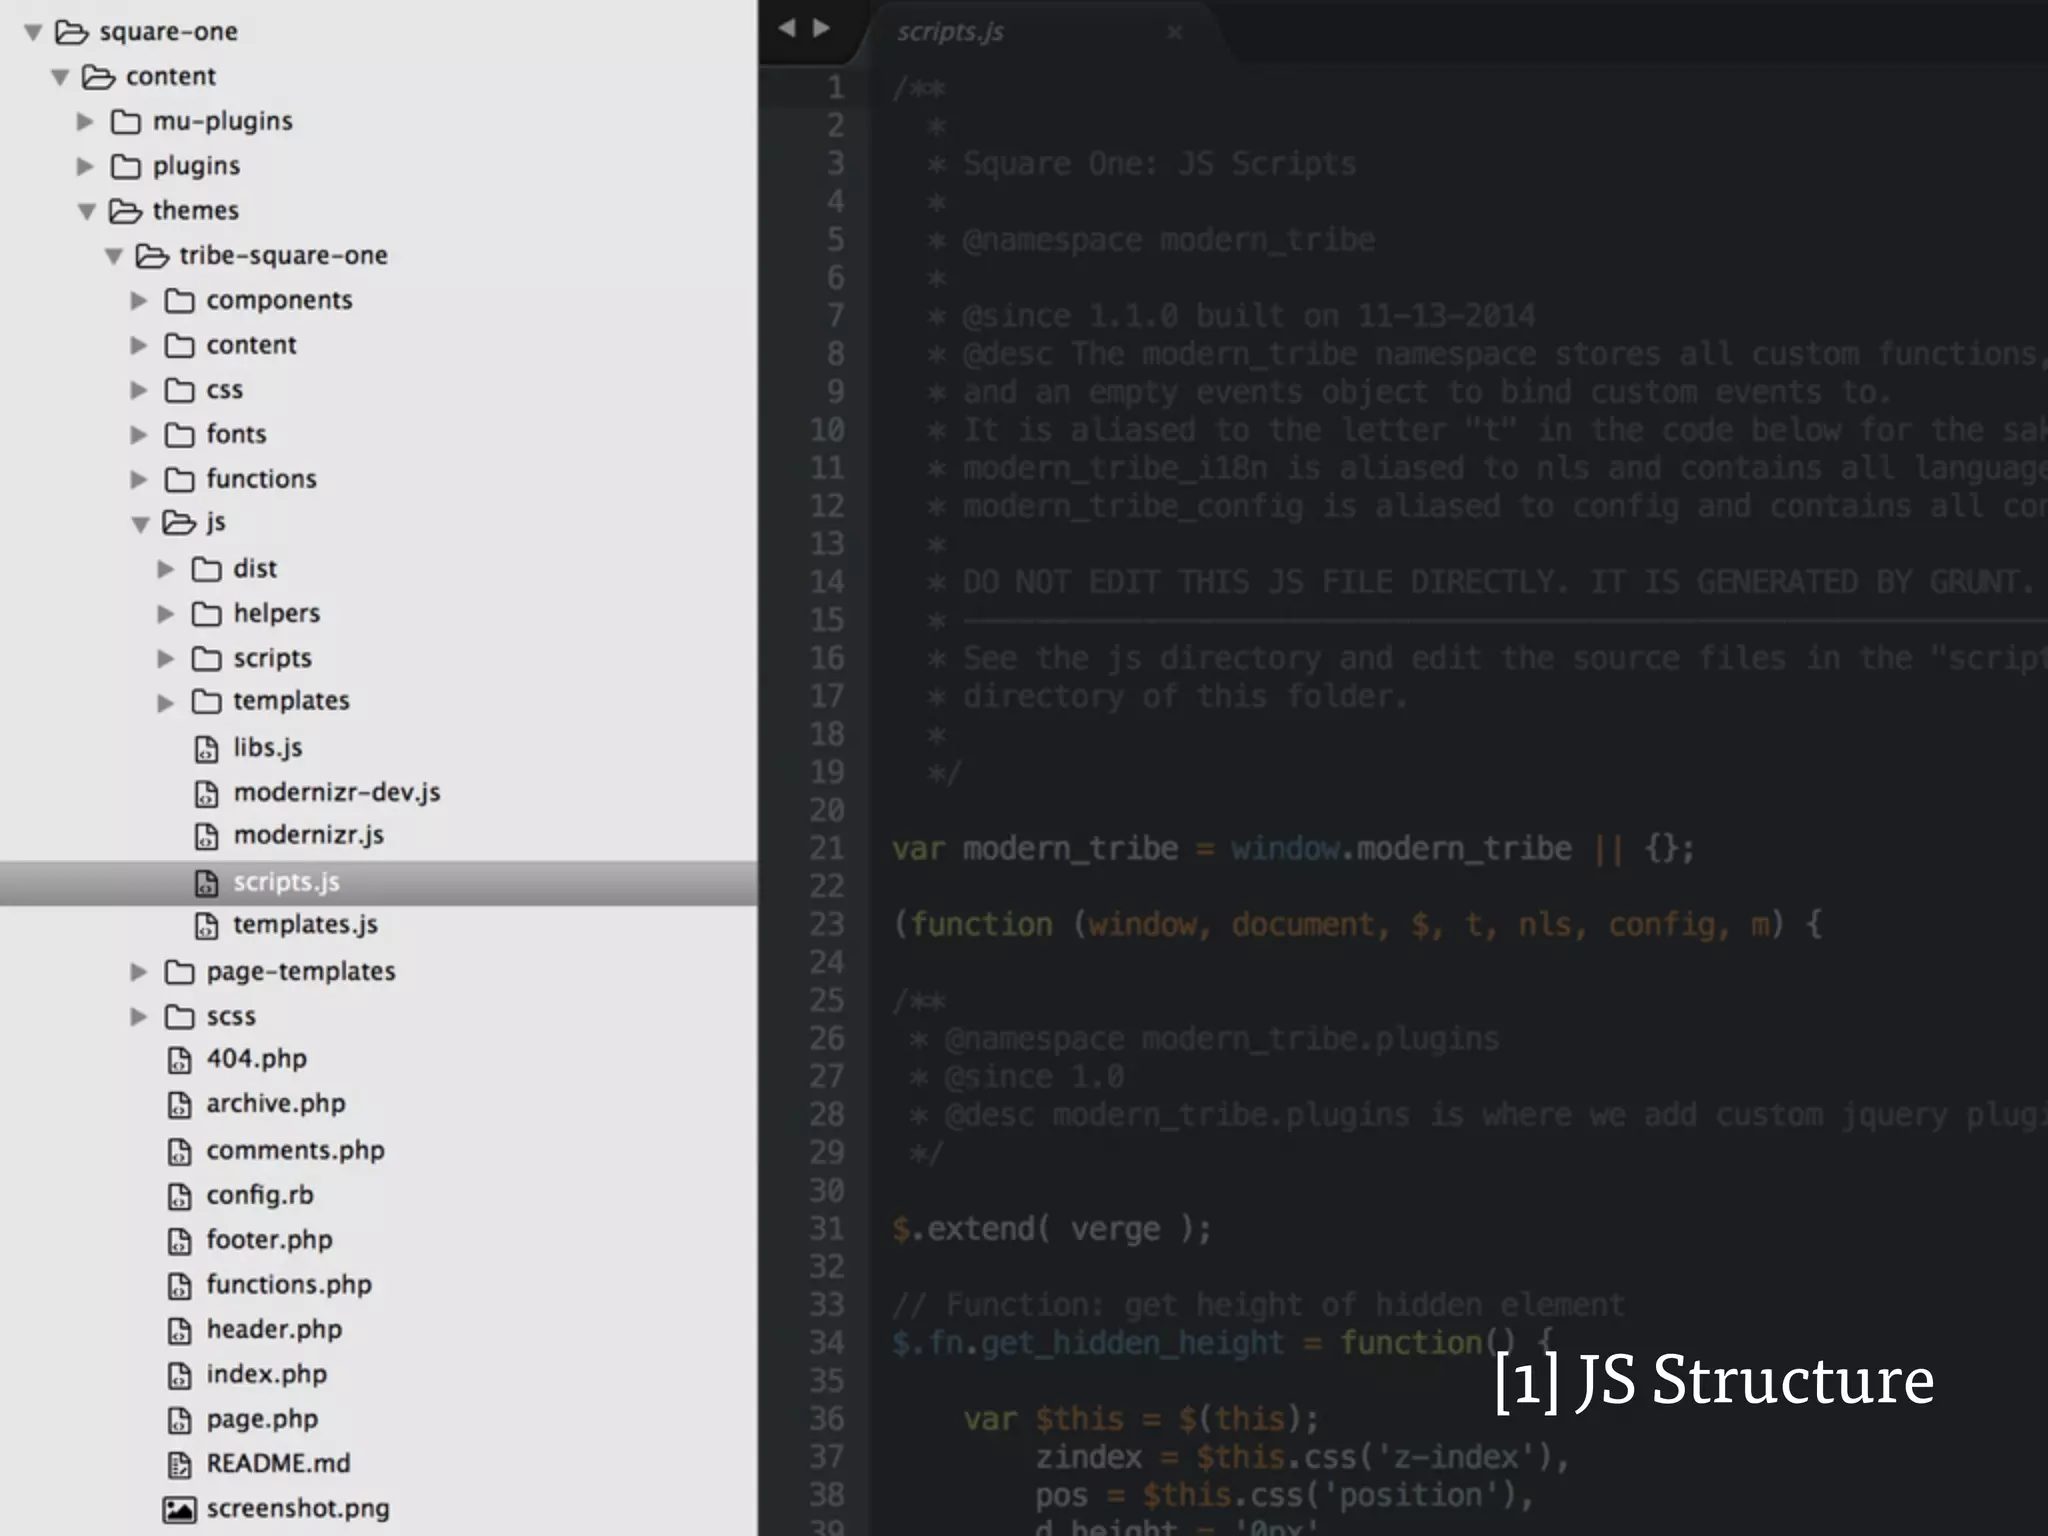Collapse the tribe-square-one folder arrow
This screenshot has height=1536, width=2048.
point(114,256)
